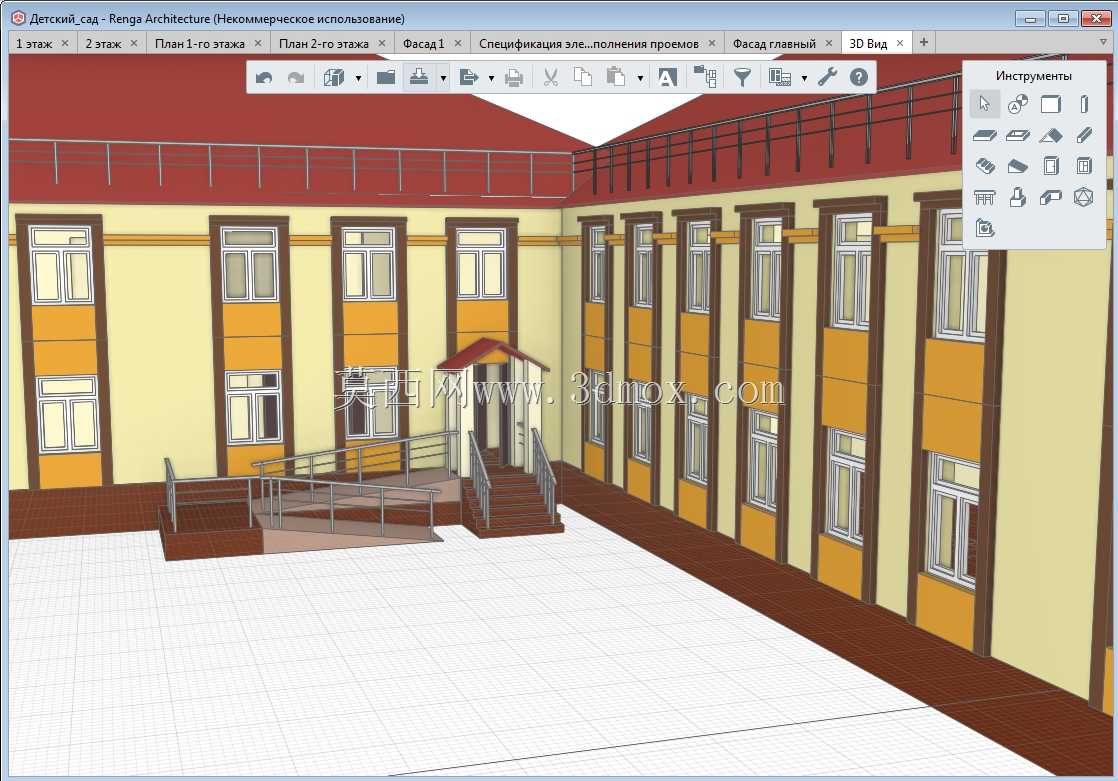Redo the last undone action
The height and width of the screenshot is (781, 1118).
click(x=296, y=77)
